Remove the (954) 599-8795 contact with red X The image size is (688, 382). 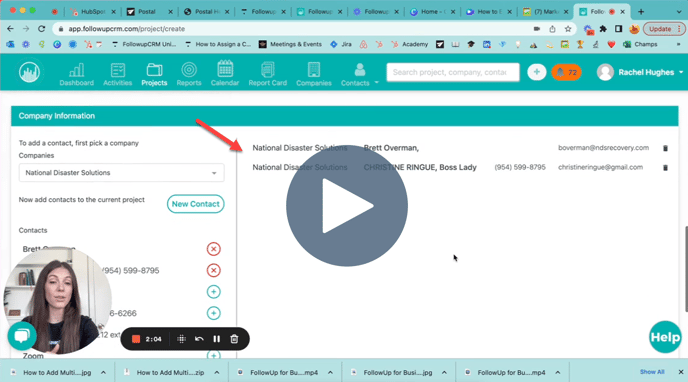pyautogui.click(x=213, y=270)
